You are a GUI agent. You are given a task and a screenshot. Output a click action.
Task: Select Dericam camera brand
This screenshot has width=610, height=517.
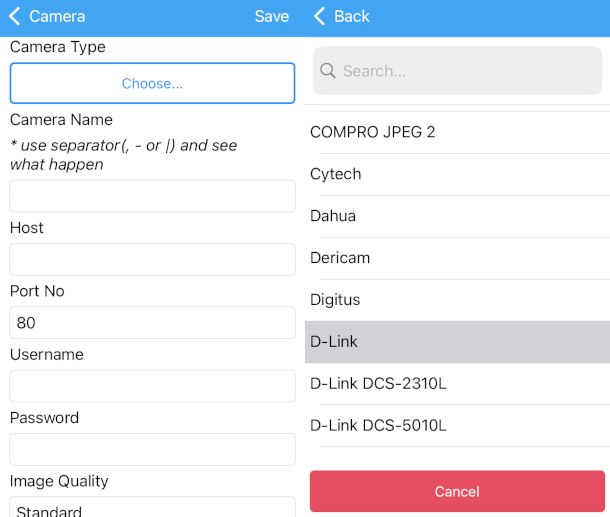(457, 258)
